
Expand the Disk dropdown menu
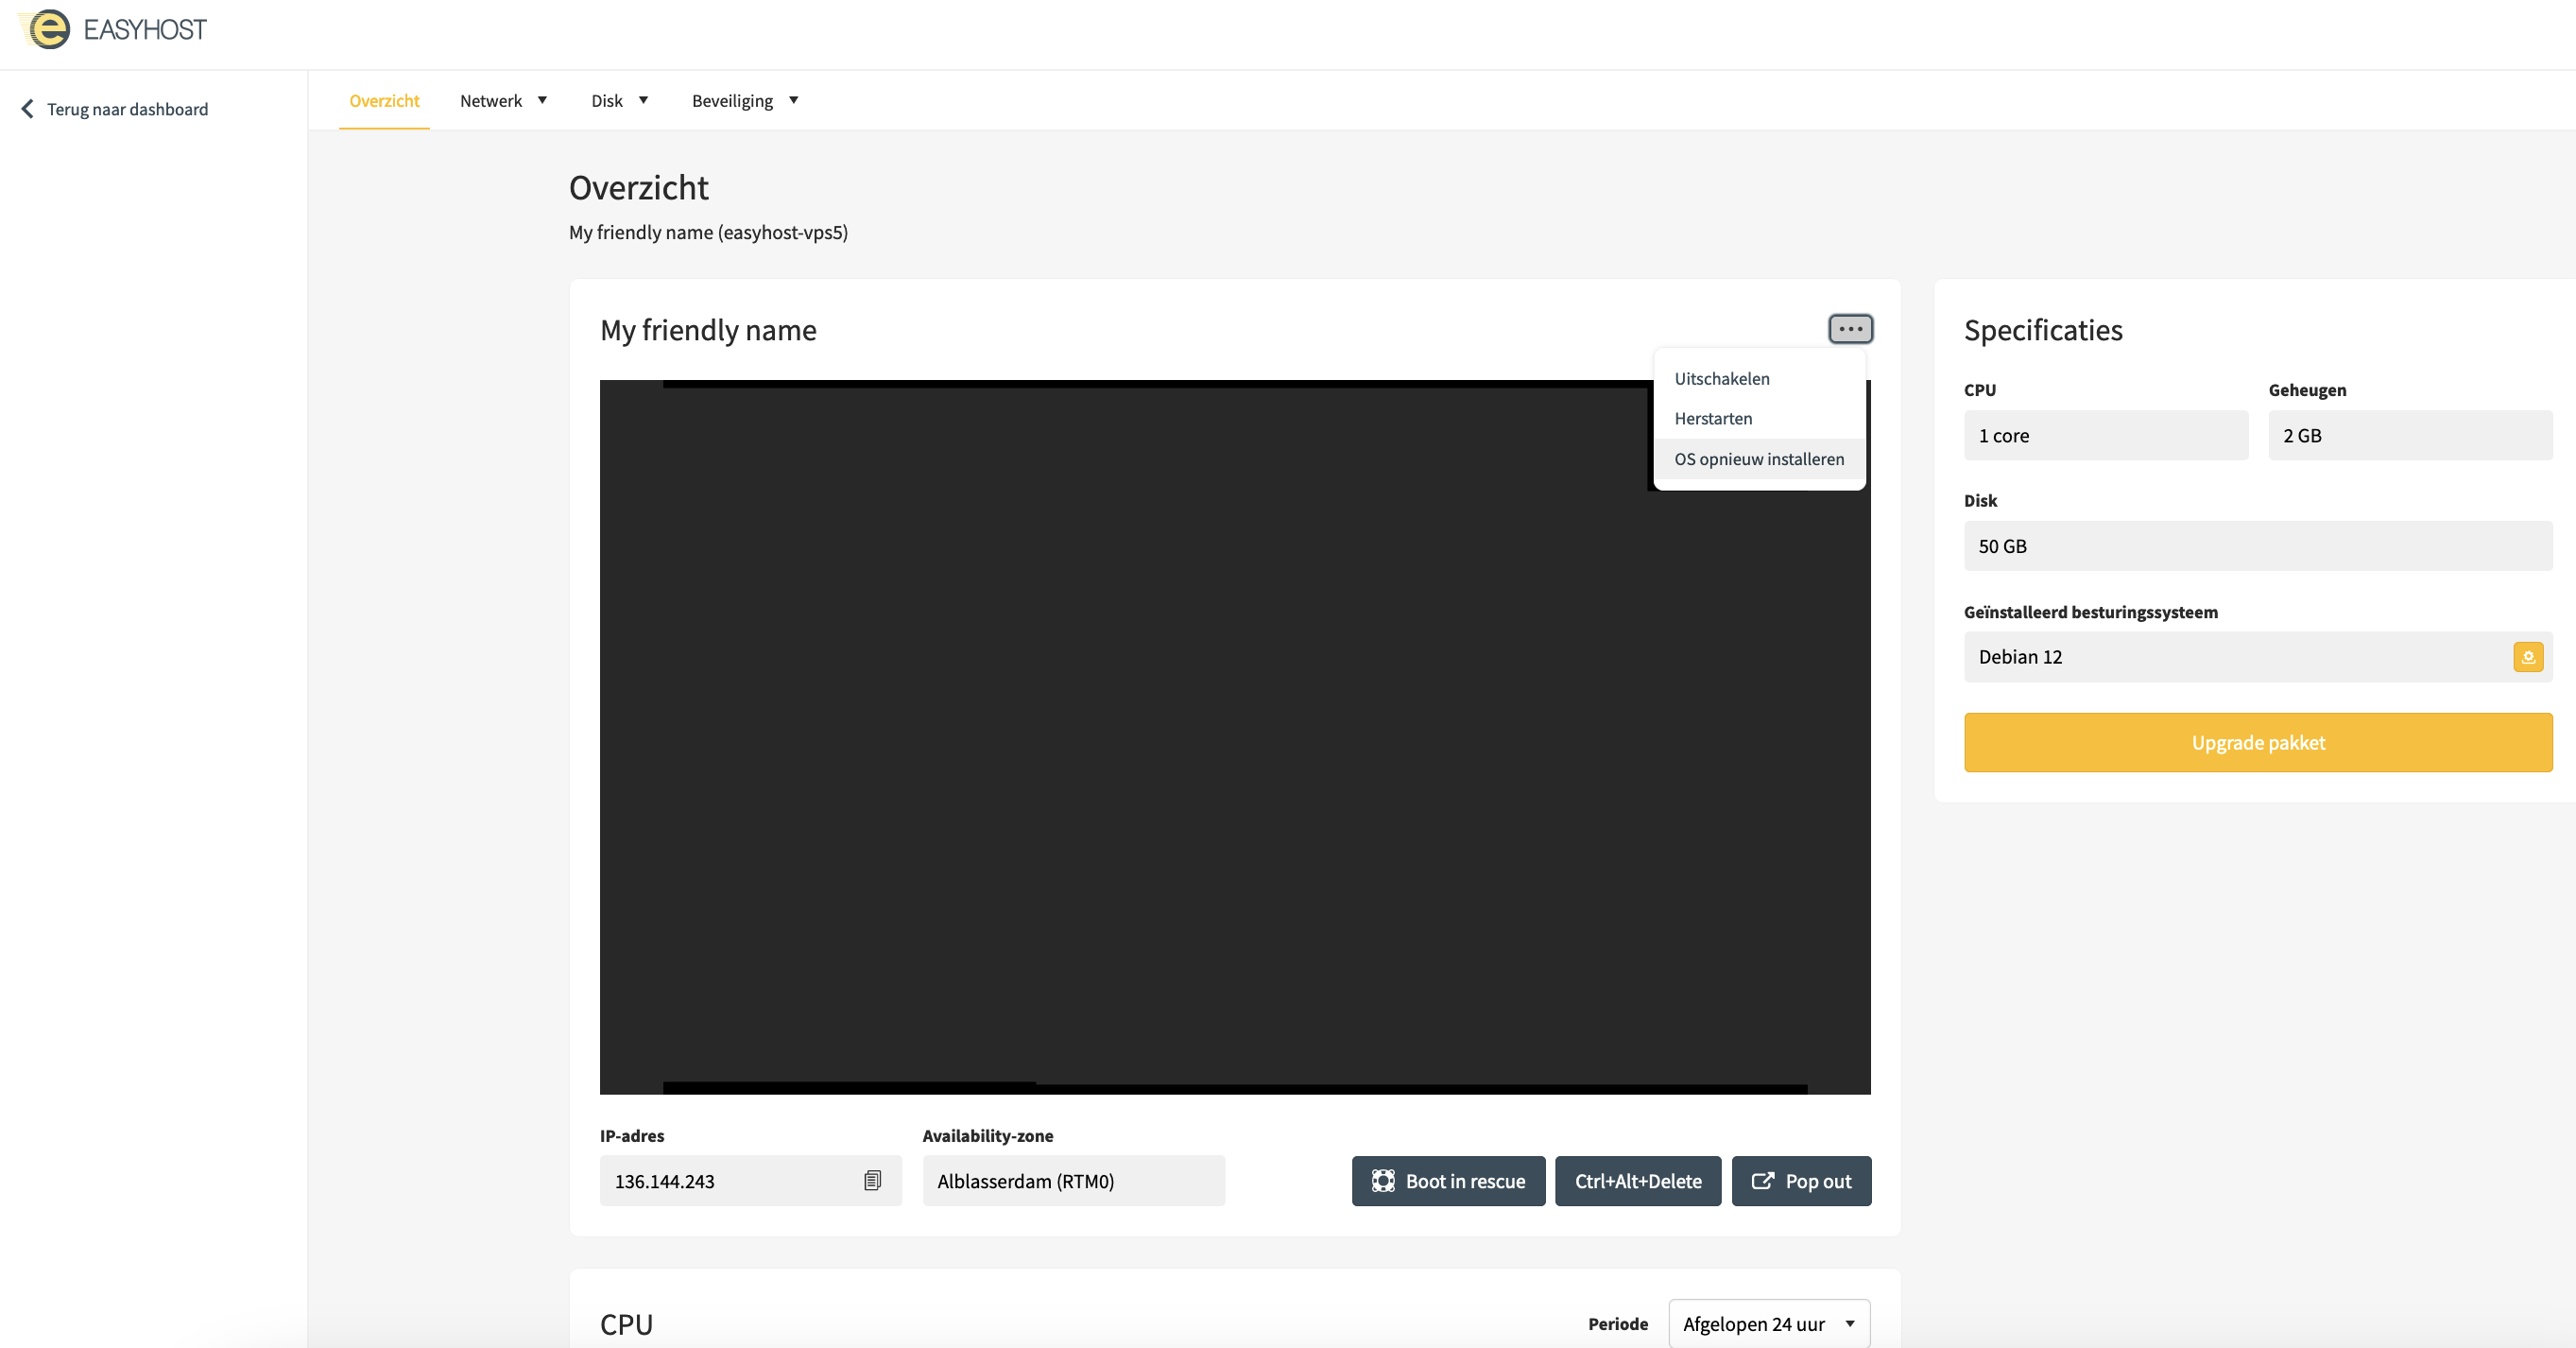(619, 101)
